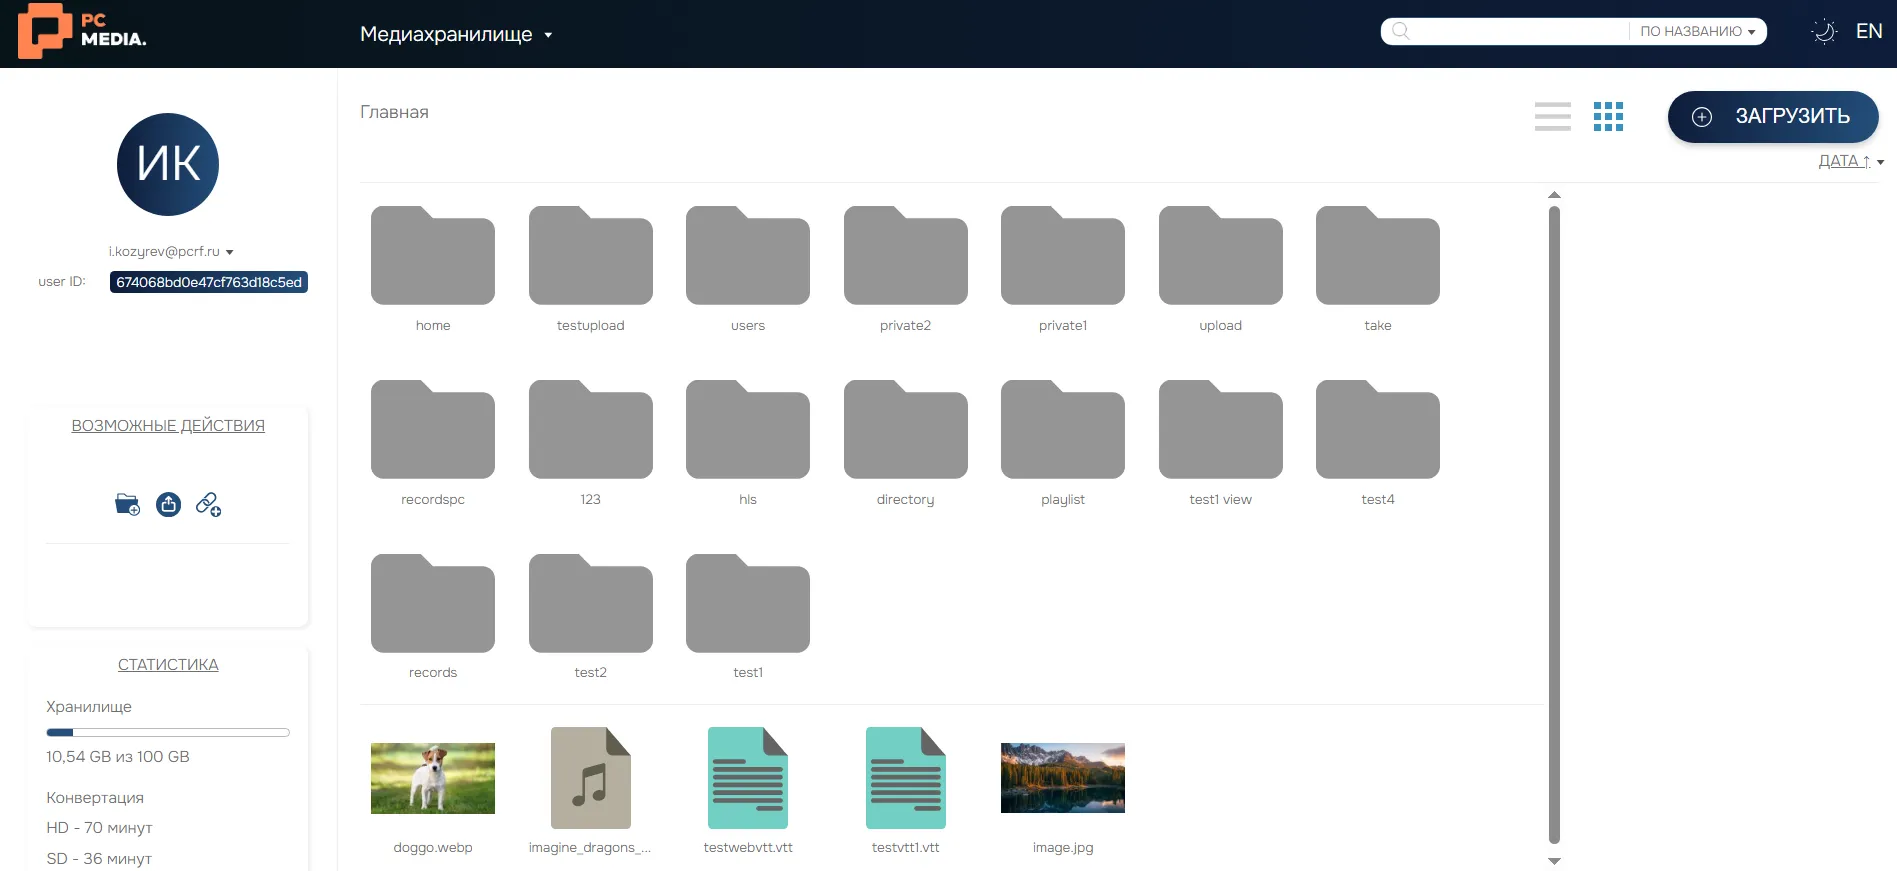The height and width of the screenshot is (871, 1897).
Task: Expand the Медиахранилище dropdown menu
Action: pyautogui.click(x=456, y=34)
